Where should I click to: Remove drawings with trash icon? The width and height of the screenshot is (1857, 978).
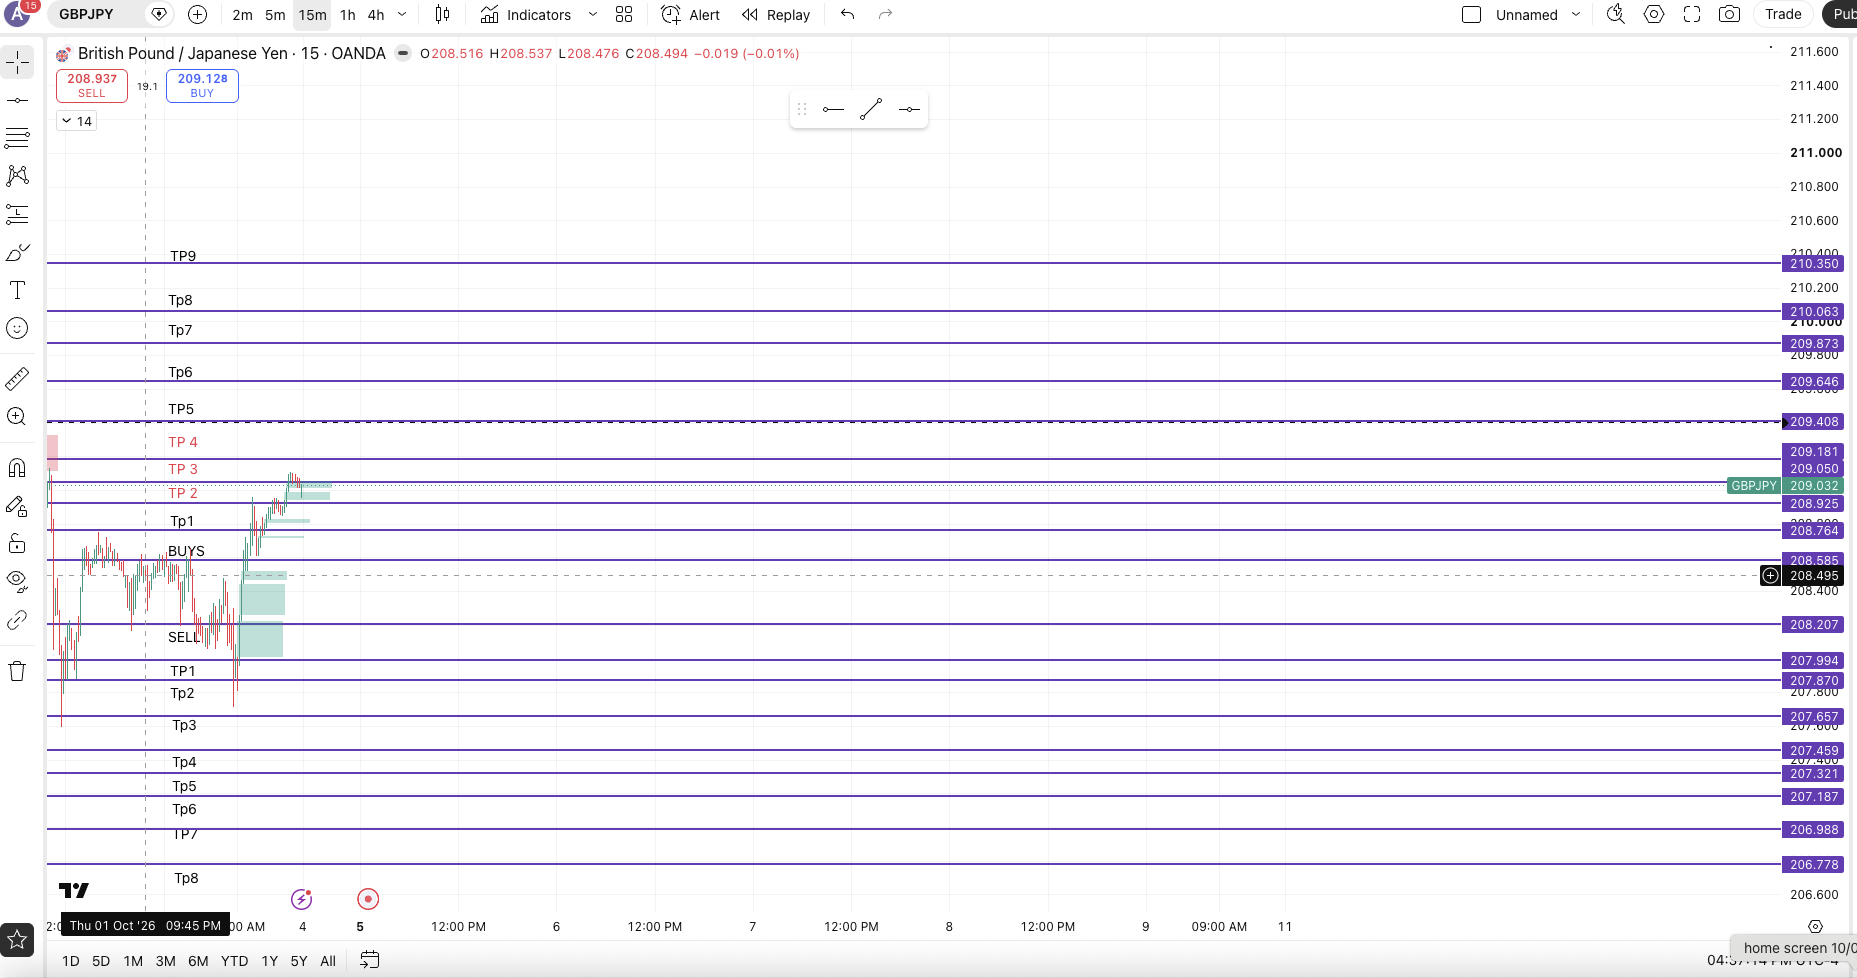[17, 671]
